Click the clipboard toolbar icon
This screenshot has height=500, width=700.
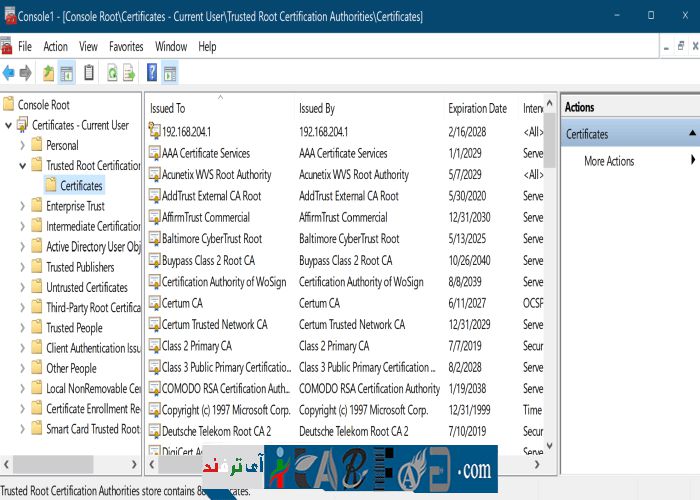(x=89, y=73)
